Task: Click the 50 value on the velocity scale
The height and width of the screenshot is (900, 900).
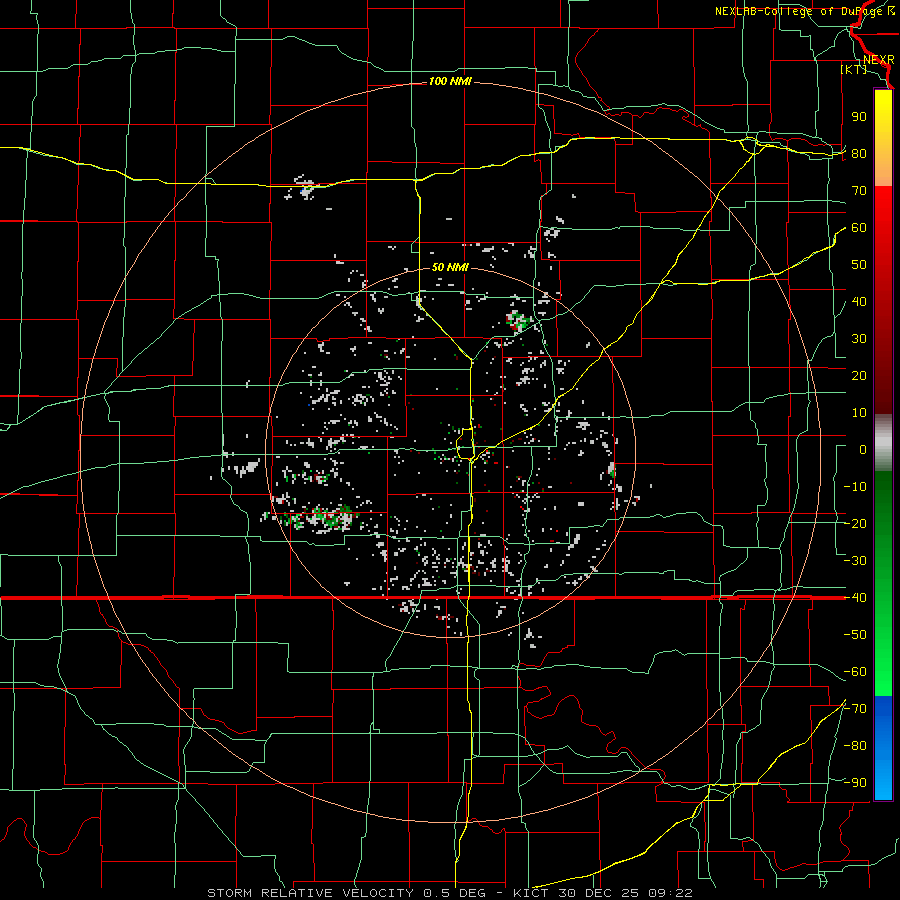Action: tap(859, 265)
